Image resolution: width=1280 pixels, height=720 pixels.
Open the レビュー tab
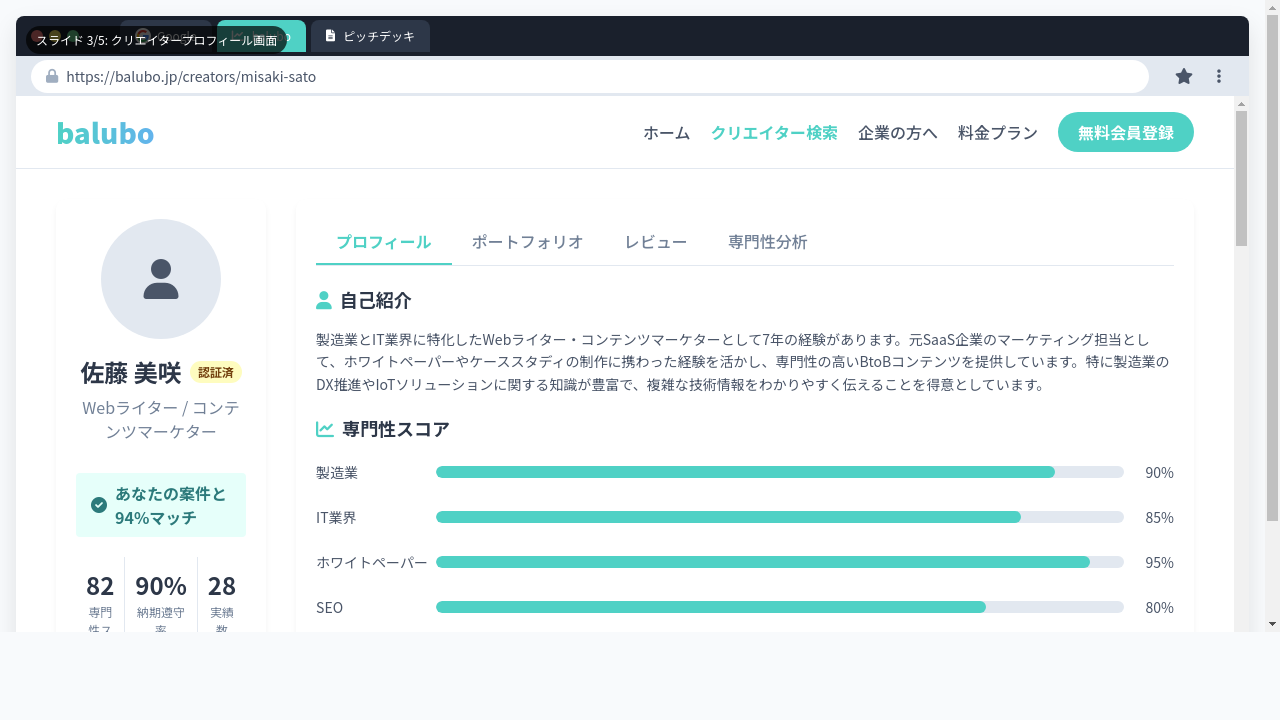[655, 242]
